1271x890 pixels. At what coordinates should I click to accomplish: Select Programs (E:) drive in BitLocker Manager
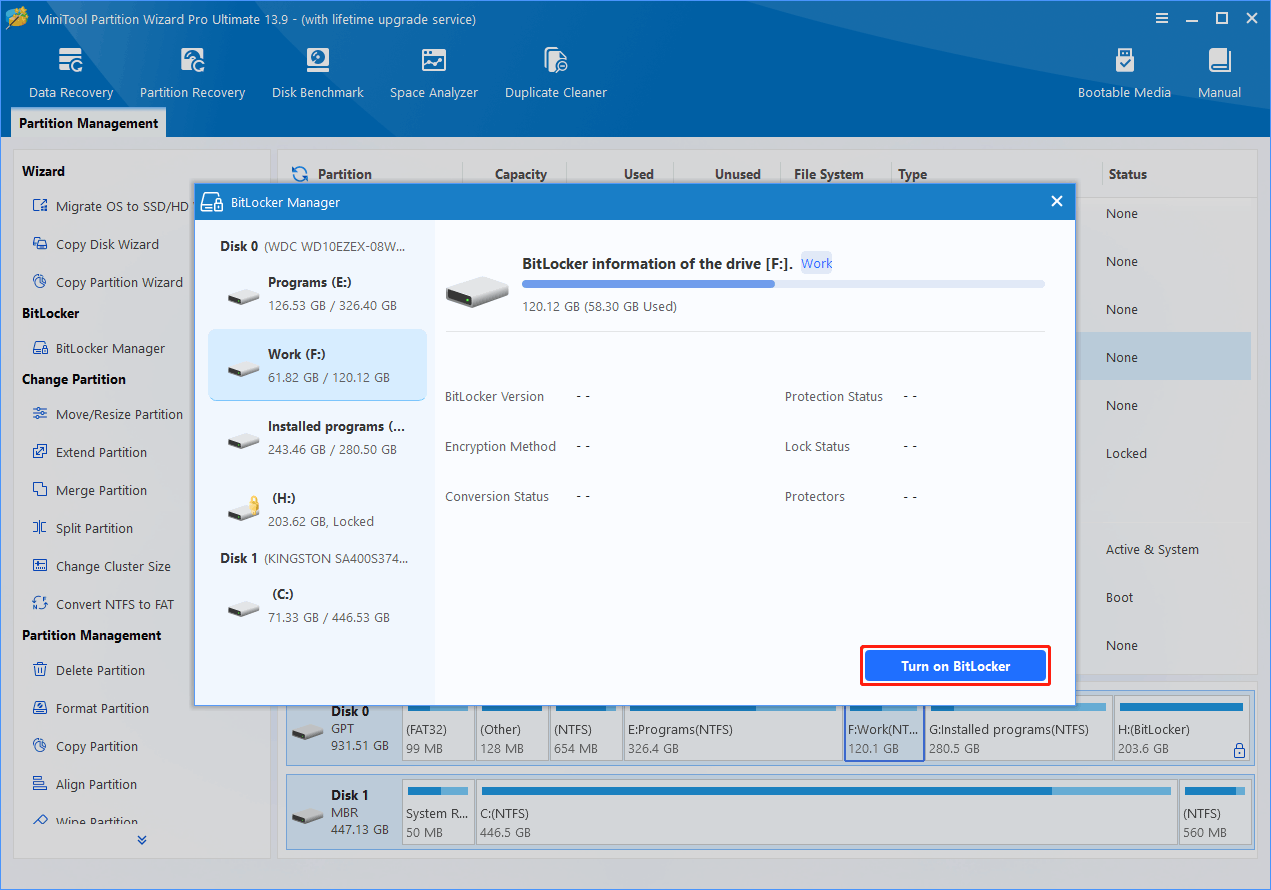coord(318,293)
